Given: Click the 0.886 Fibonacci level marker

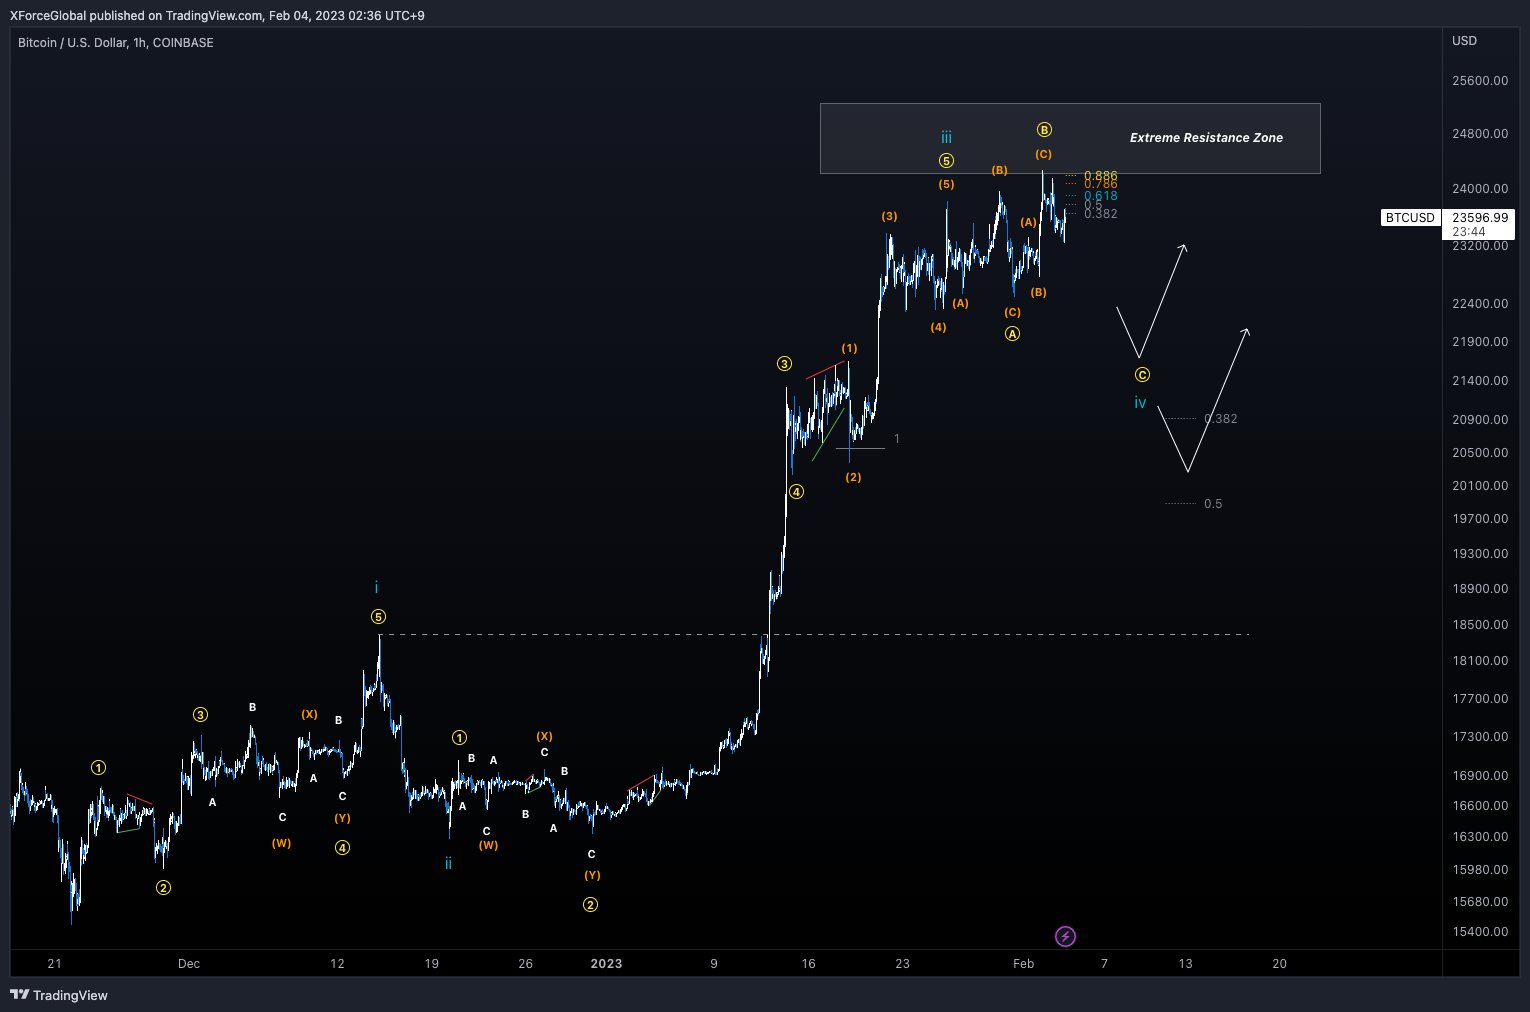Looking at the screenshot, I should (1100, 174).
